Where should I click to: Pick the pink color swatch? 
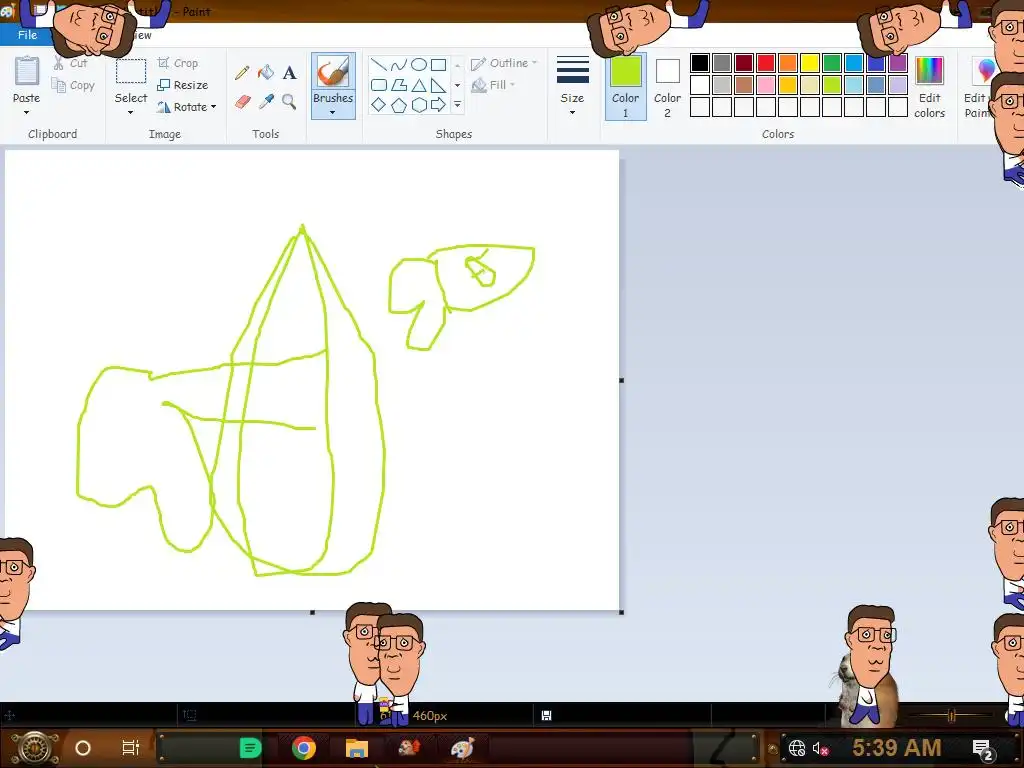coord(765,85)
